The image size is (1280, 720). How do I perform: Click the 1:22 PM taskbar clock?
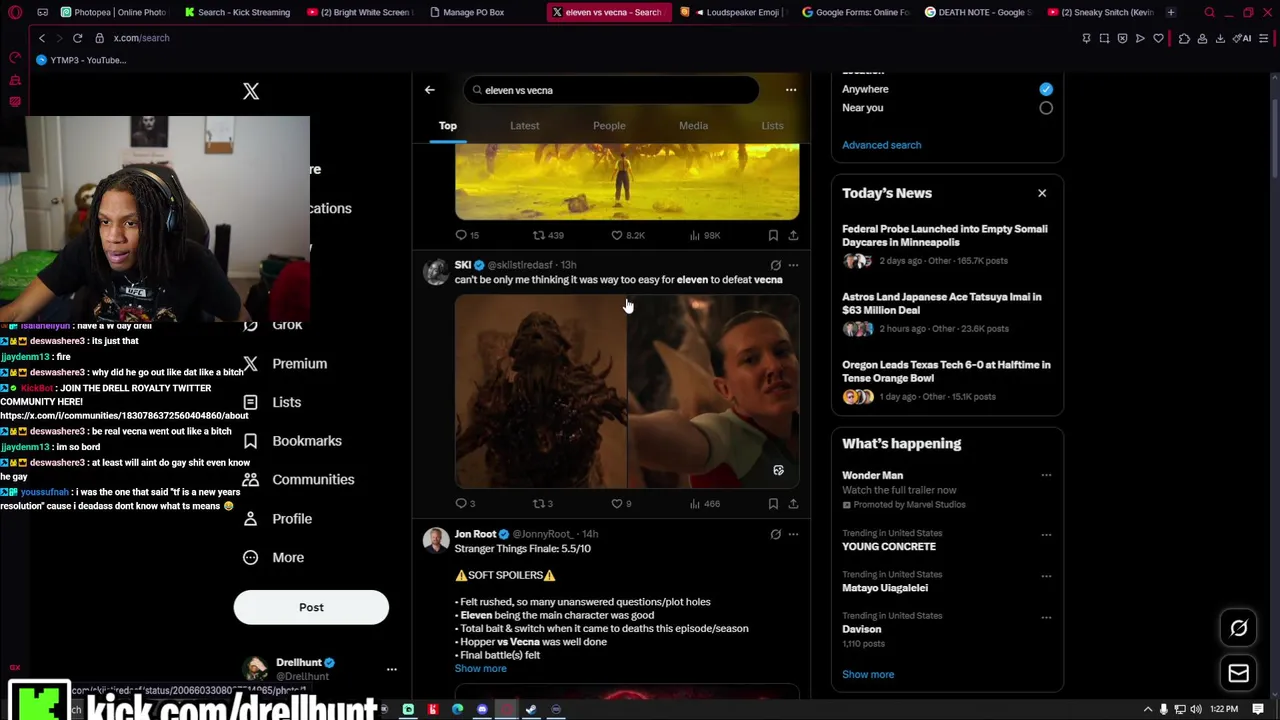coord(1223,709)
